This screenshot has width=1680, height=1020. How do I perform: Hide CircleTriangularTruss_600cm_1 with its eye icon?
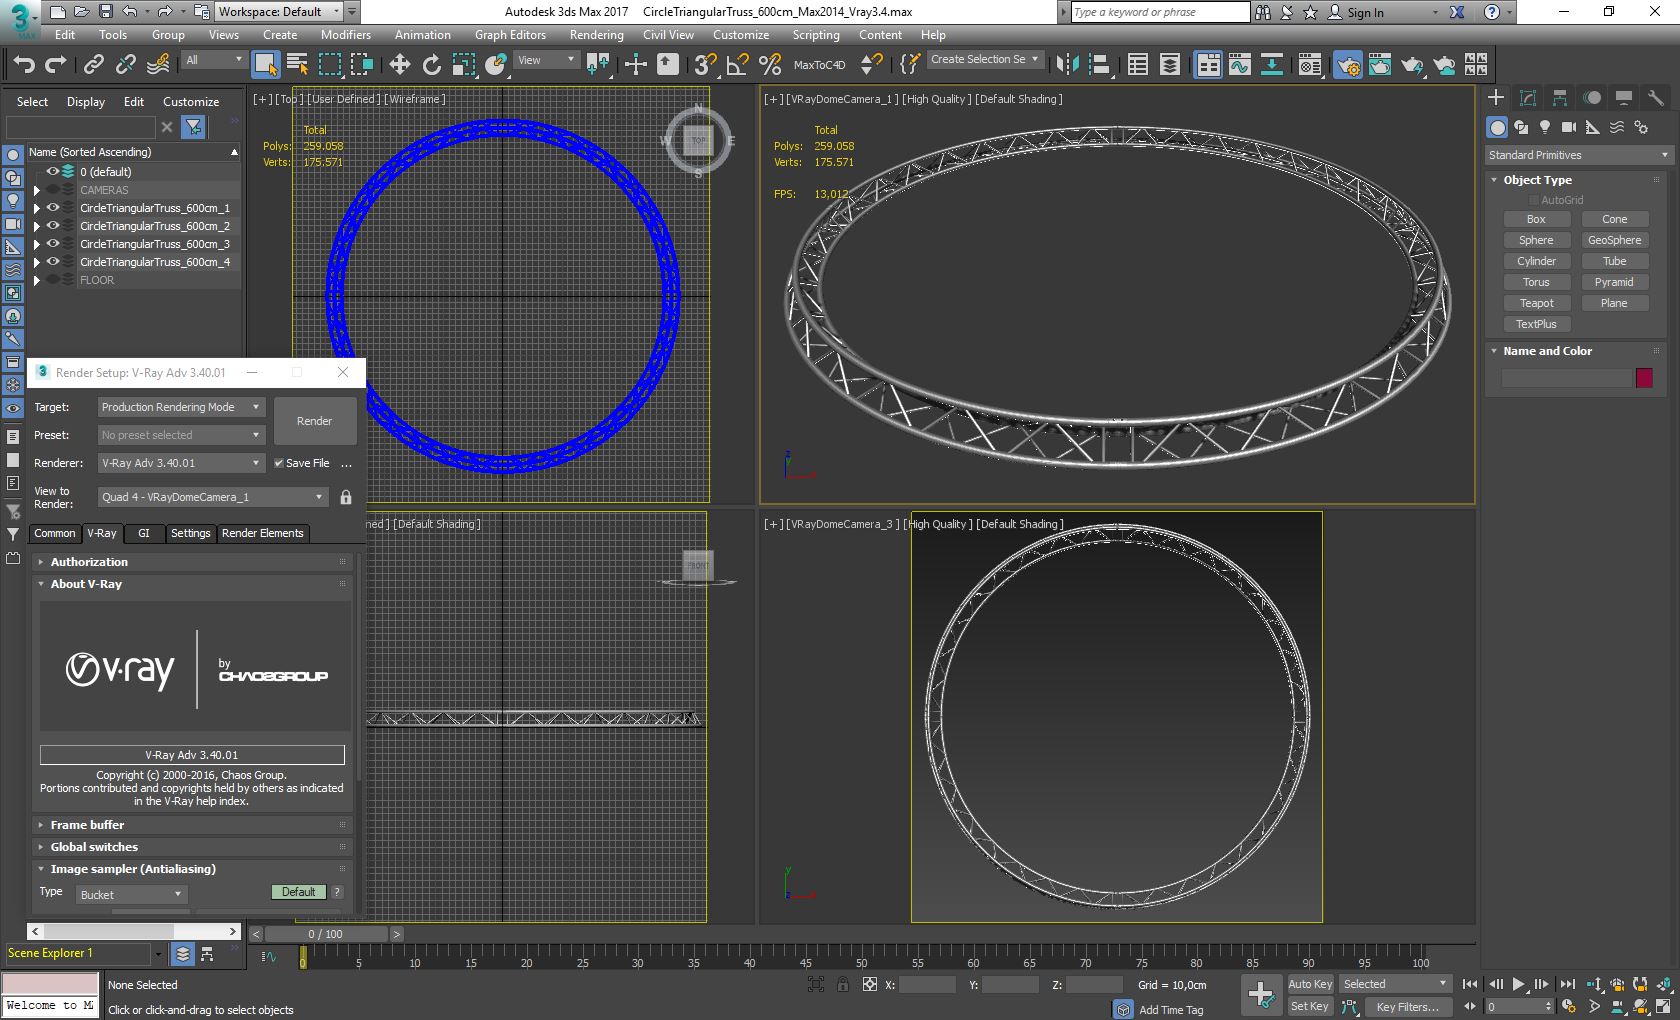point(53,208)
